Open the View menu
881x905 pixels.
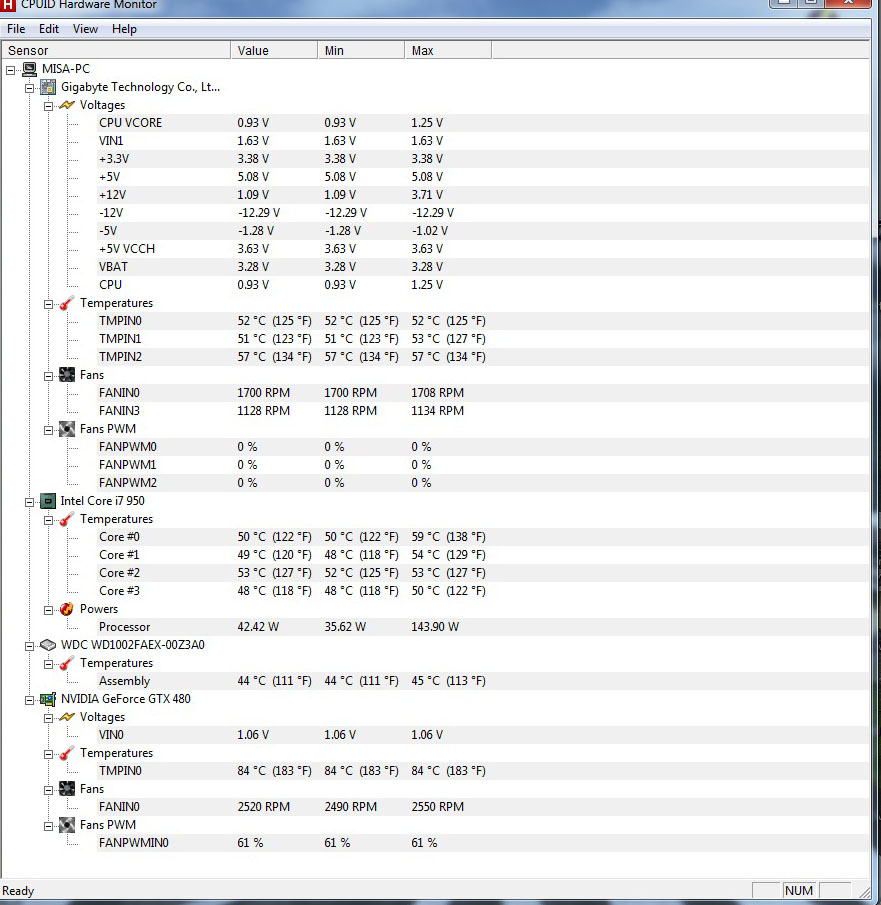click(85, 29)
